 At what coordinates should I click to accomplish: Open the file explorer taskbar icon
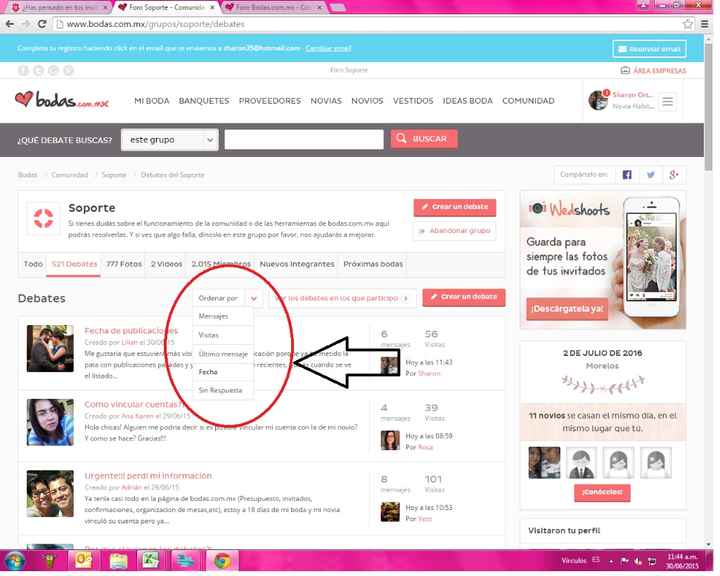tap(118, 561)
